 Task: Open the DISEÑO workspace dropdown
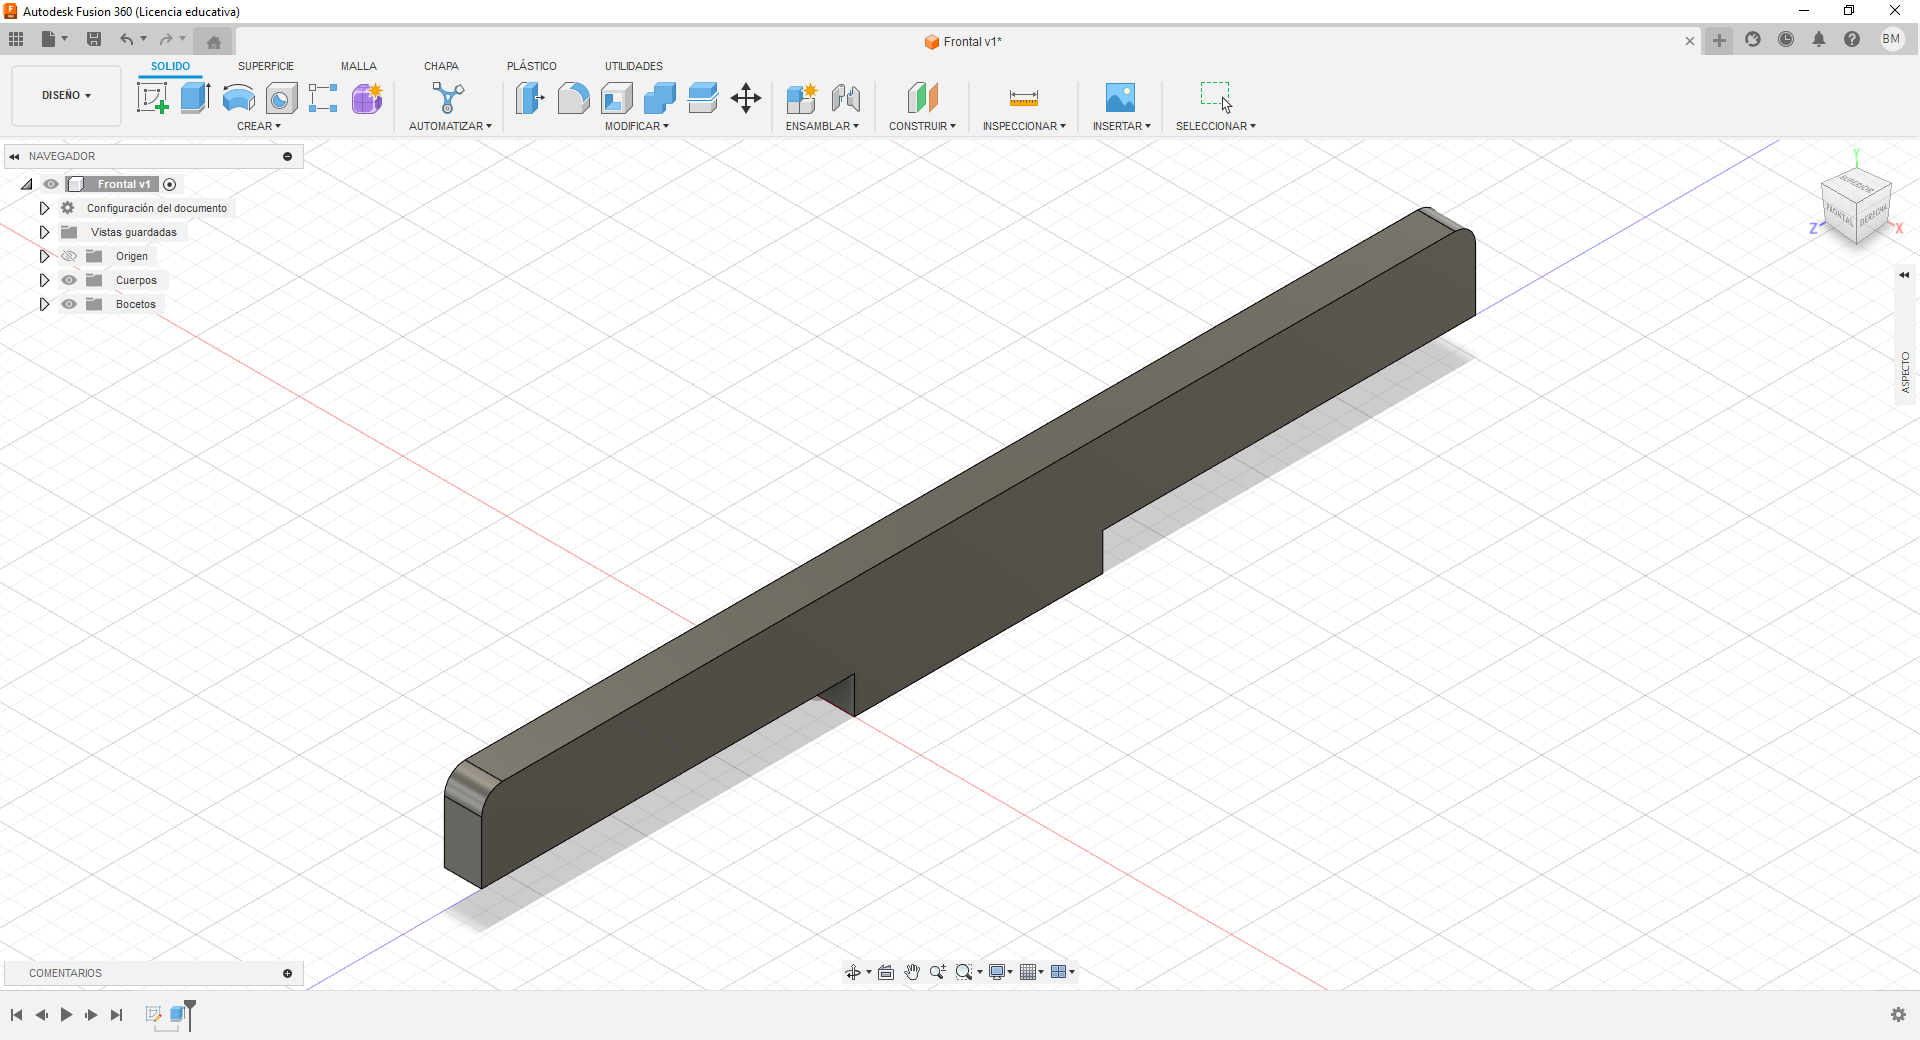click(x=66, y=95)
